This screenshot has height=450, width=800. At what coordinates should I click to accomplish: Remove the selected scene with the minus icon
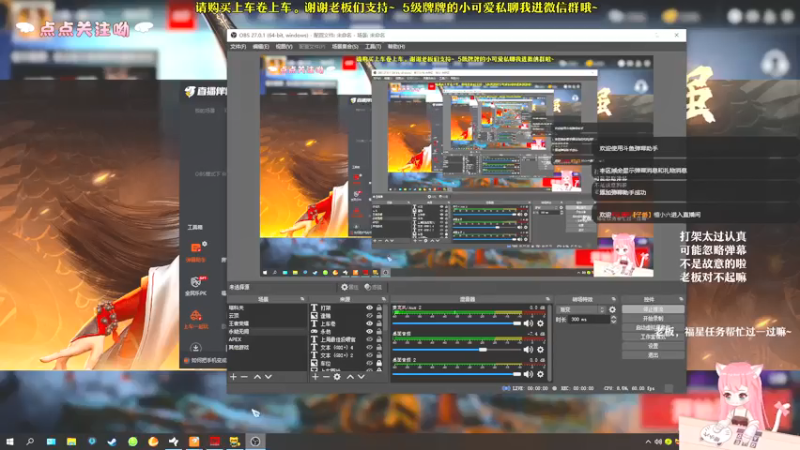coord(244,377)
